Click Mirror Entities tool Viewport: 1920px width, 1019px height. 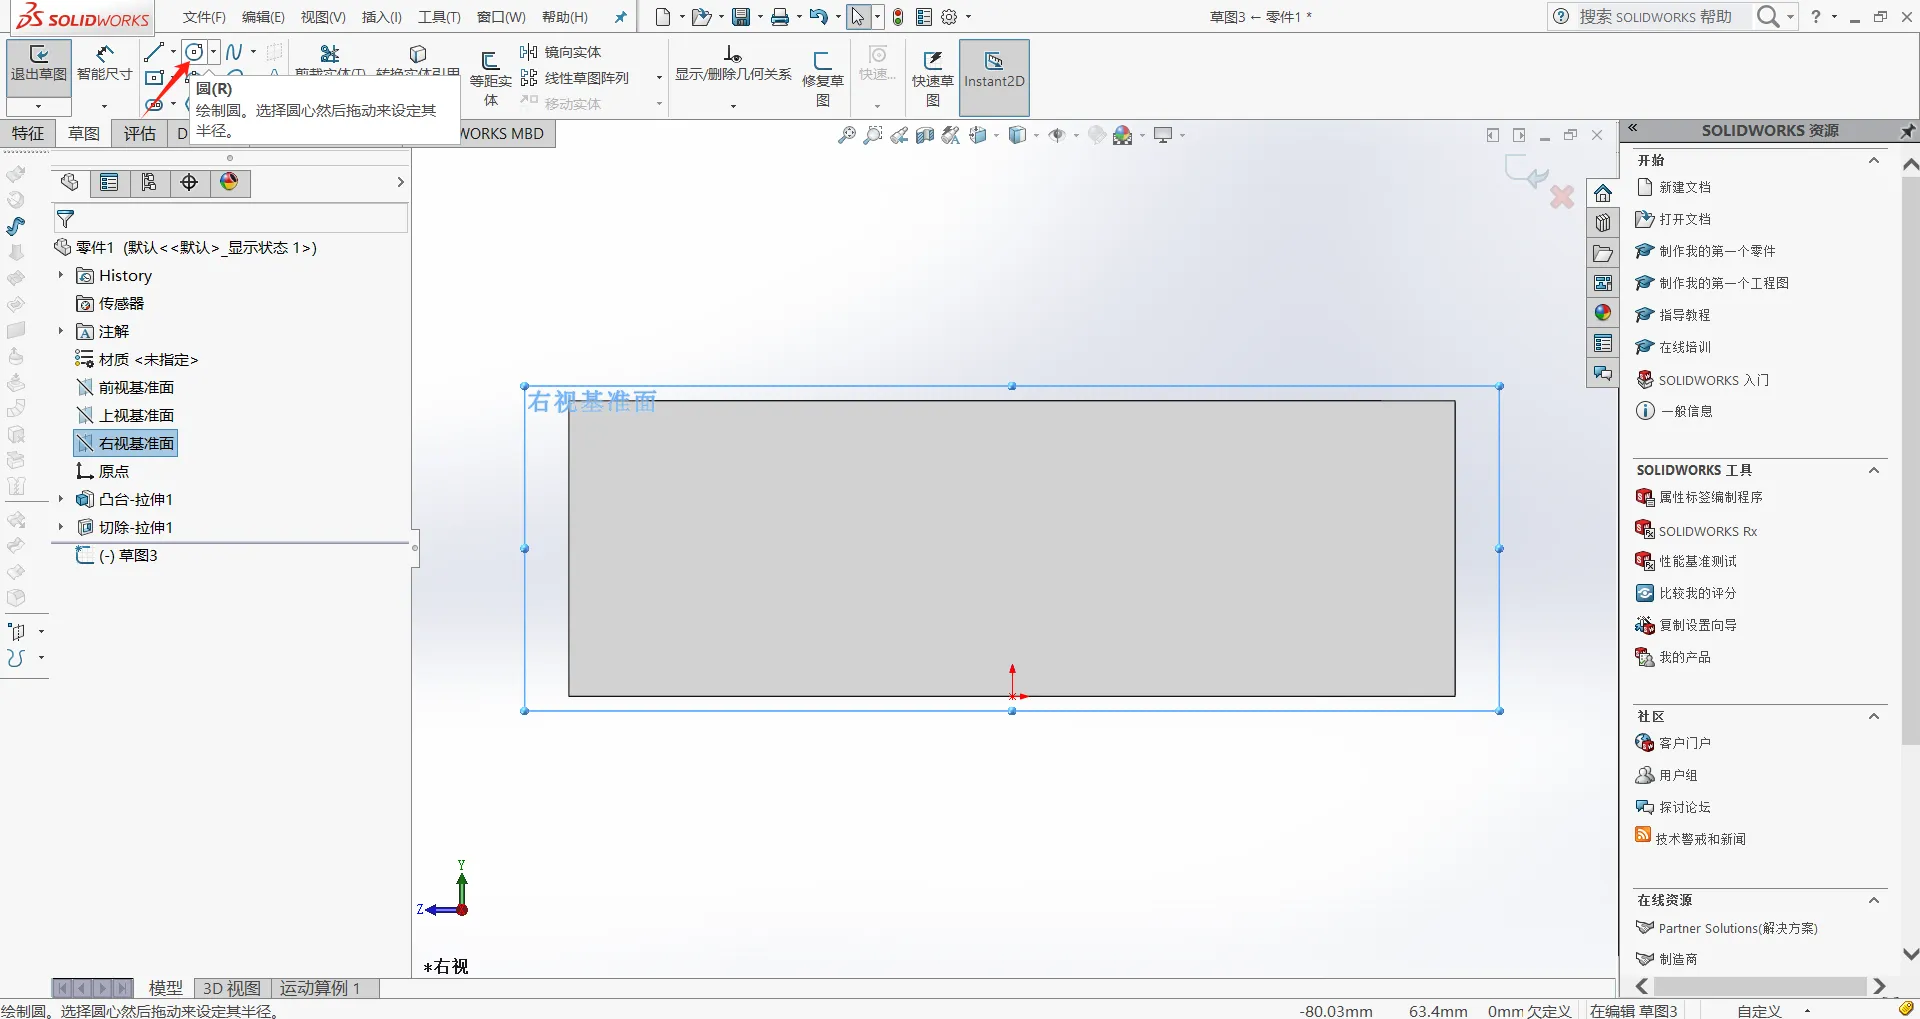coord(561,52)
